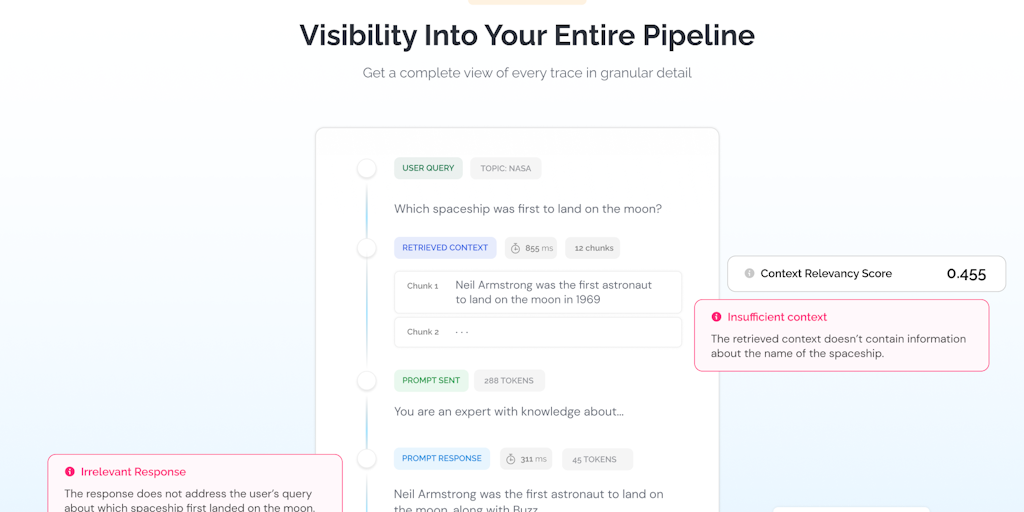Click the stopwatch icon beside 311 ms
1024x512 pixels.
click(511, 459)
